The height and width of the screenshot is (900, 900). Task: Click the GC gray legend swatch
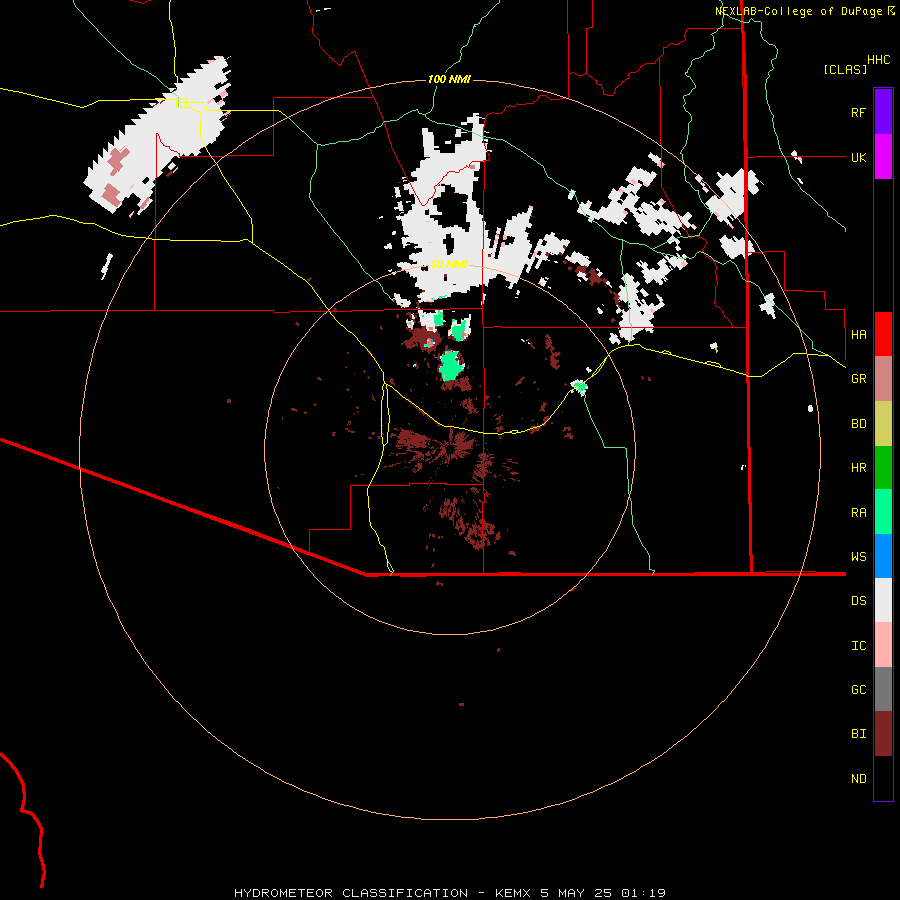(883, 689)
